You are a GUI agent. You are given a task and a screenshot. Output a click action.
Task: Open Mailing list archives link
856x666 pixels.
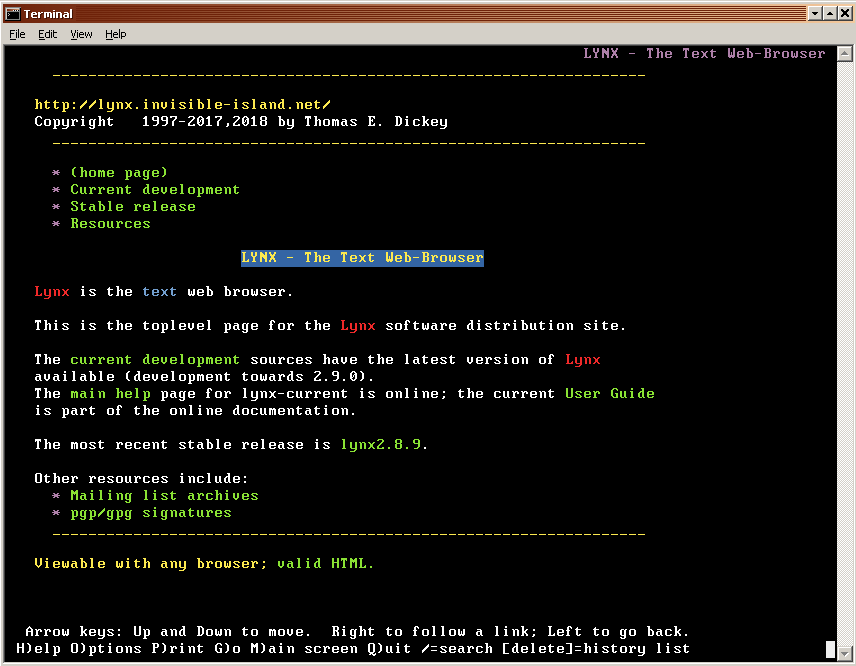click(164, 496)
